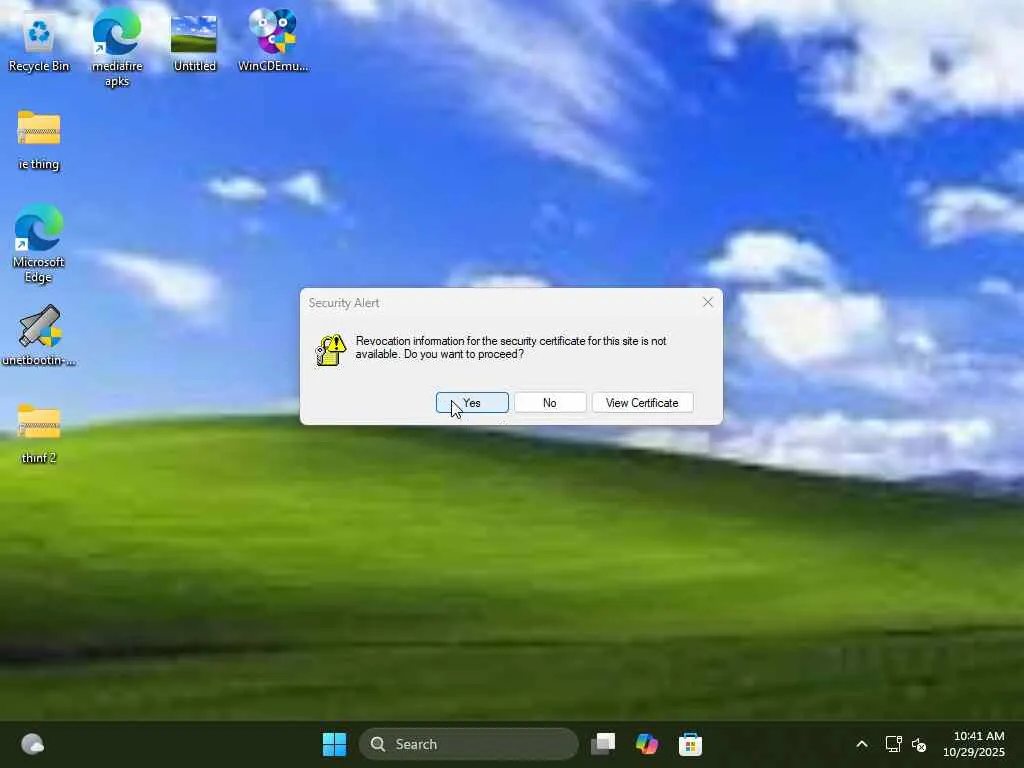Open the Recycle Bin desktop icon
This screenshot has width=1024, height=768.
click(x=39, y=43)
